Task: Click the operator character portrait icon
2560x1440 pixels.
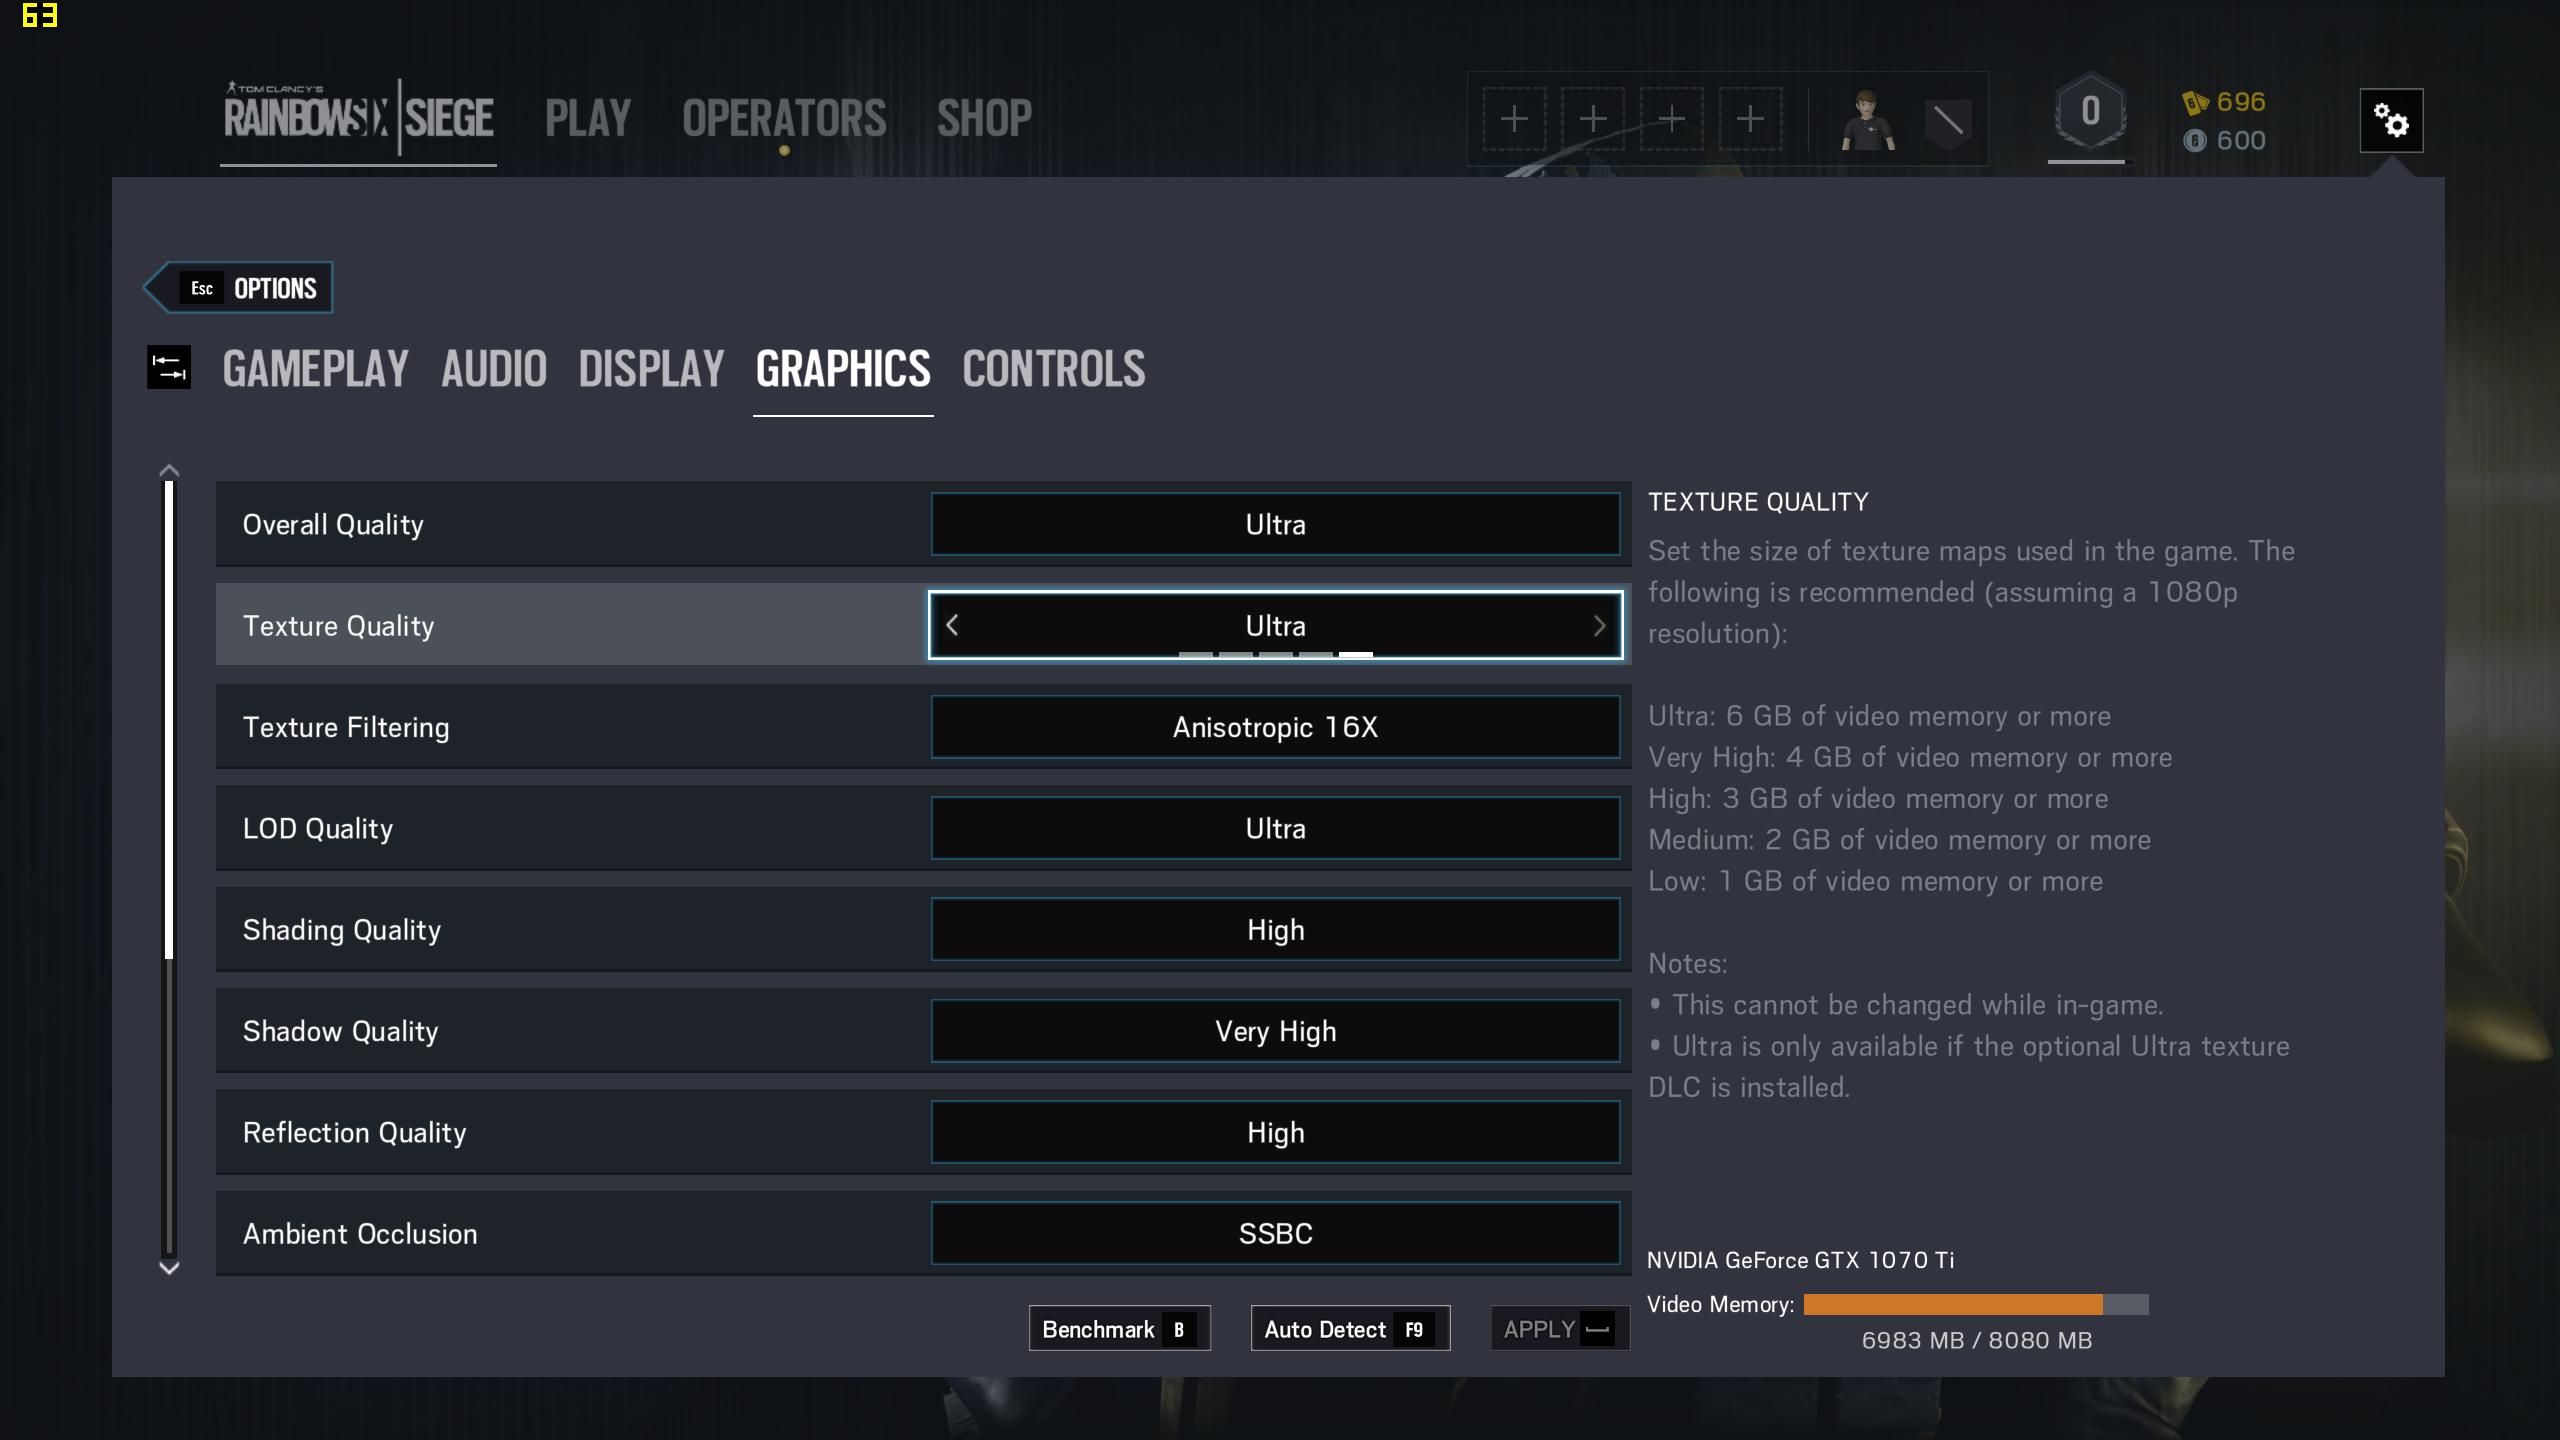Action: tap(1867, 118)
